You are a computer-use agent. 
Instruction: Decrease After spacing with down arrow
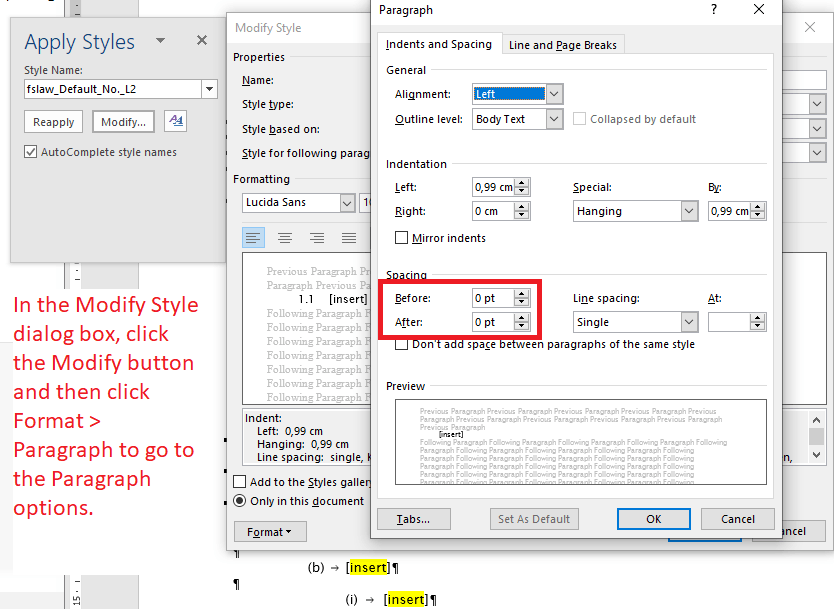point(522,326)
